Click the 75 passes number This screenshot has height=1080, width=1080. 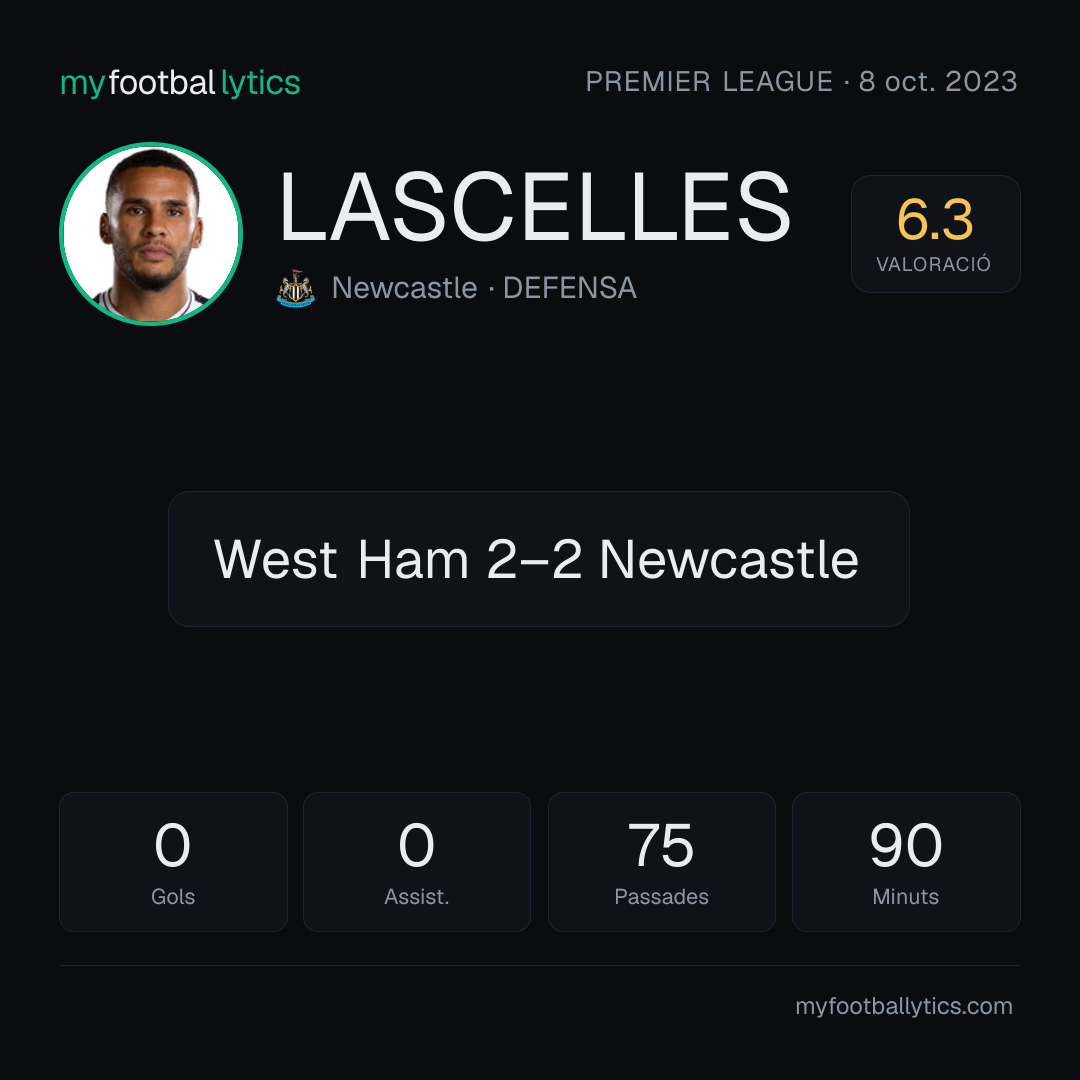point(661,845)
